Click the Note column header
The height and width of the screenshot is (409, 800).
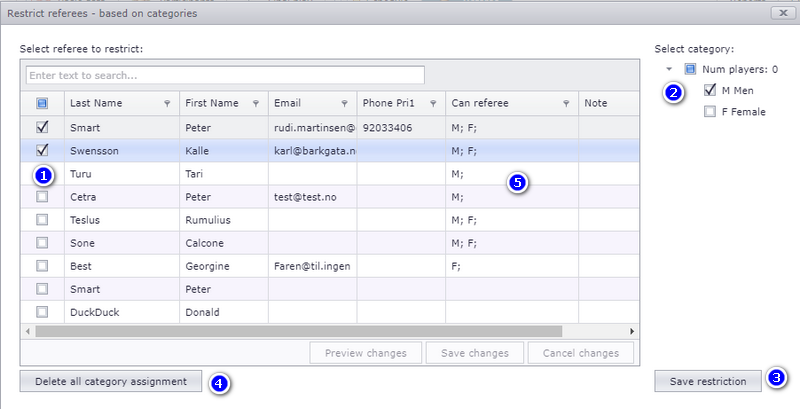point(608,104)
